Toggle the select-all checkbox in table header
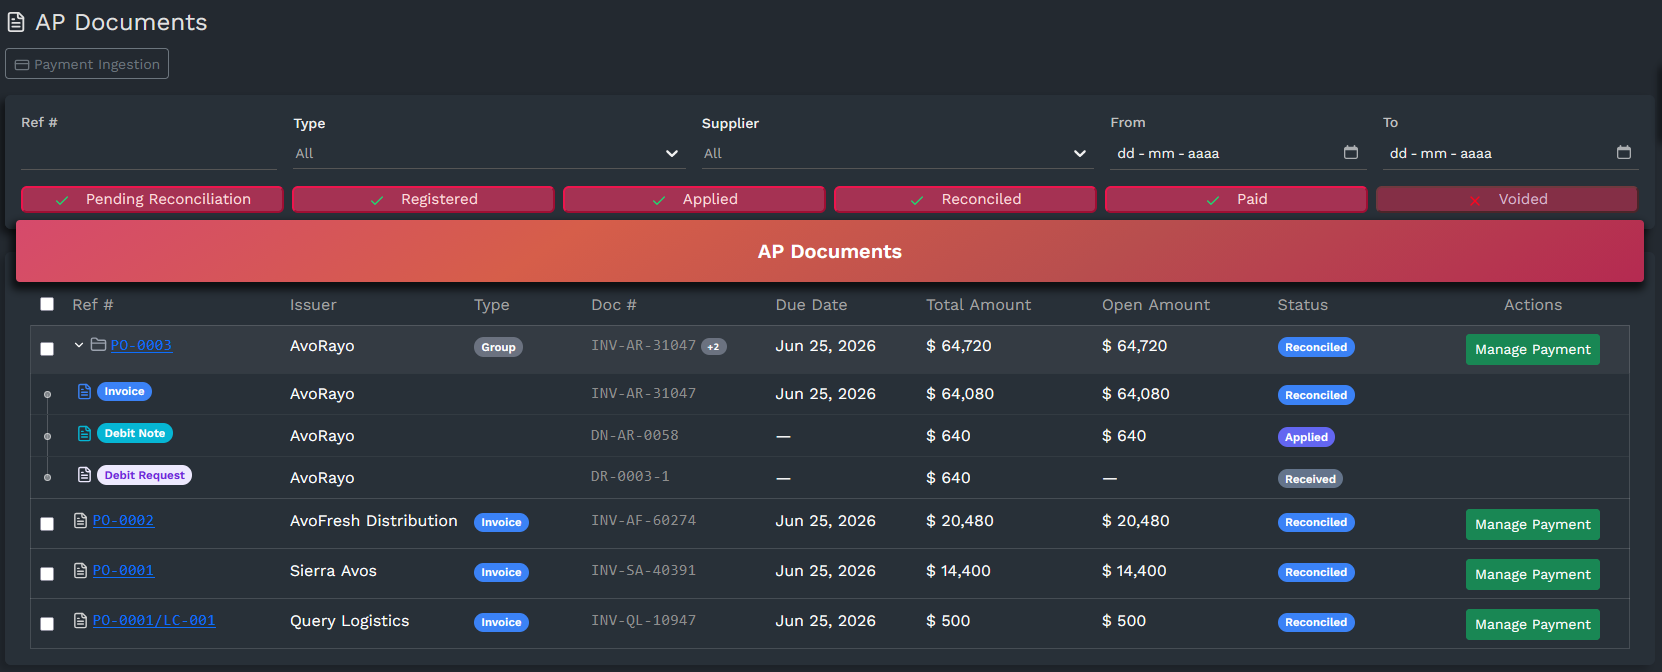Image resolution: width=1662 pixels, height=672 pixels. pyautogui.click(x=47, y=304)
